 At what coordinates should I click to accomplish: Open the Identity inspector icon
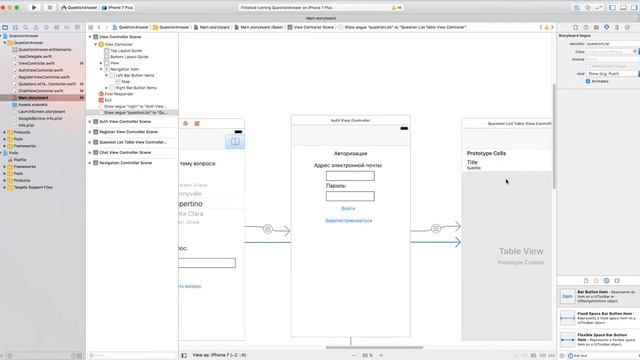tap(596, 27)
